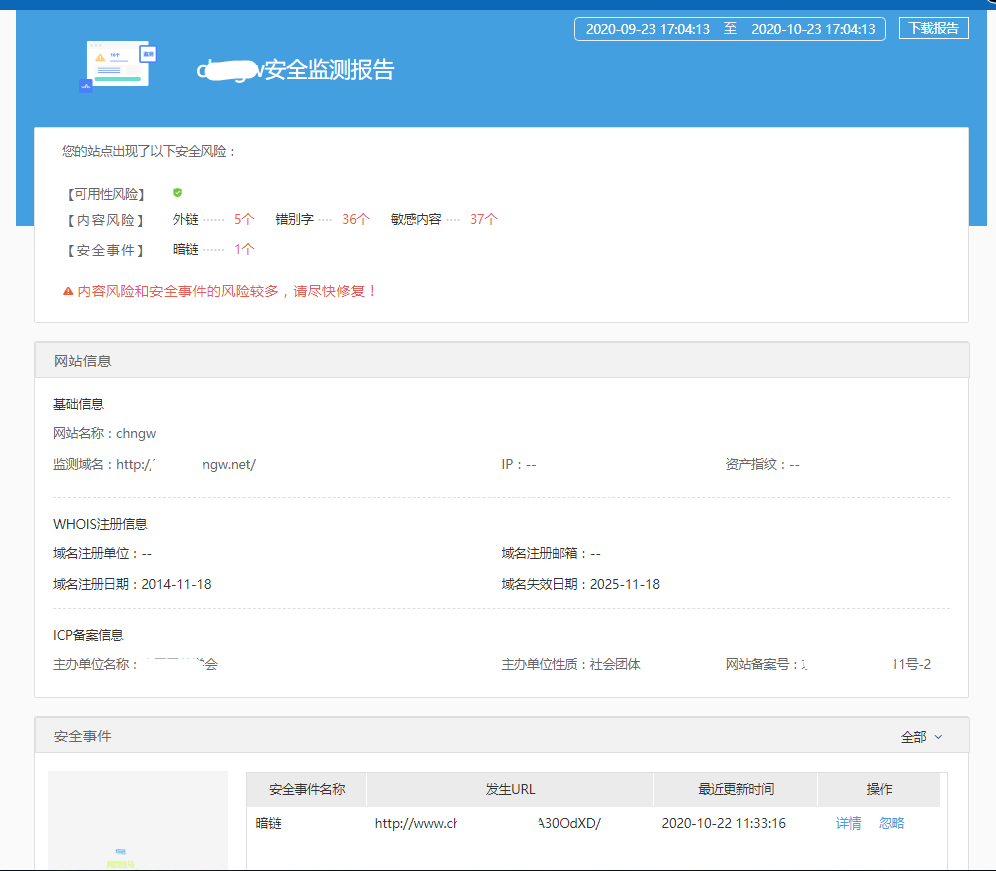Expand the 全部 filter dropdown

tap(921, 737)
